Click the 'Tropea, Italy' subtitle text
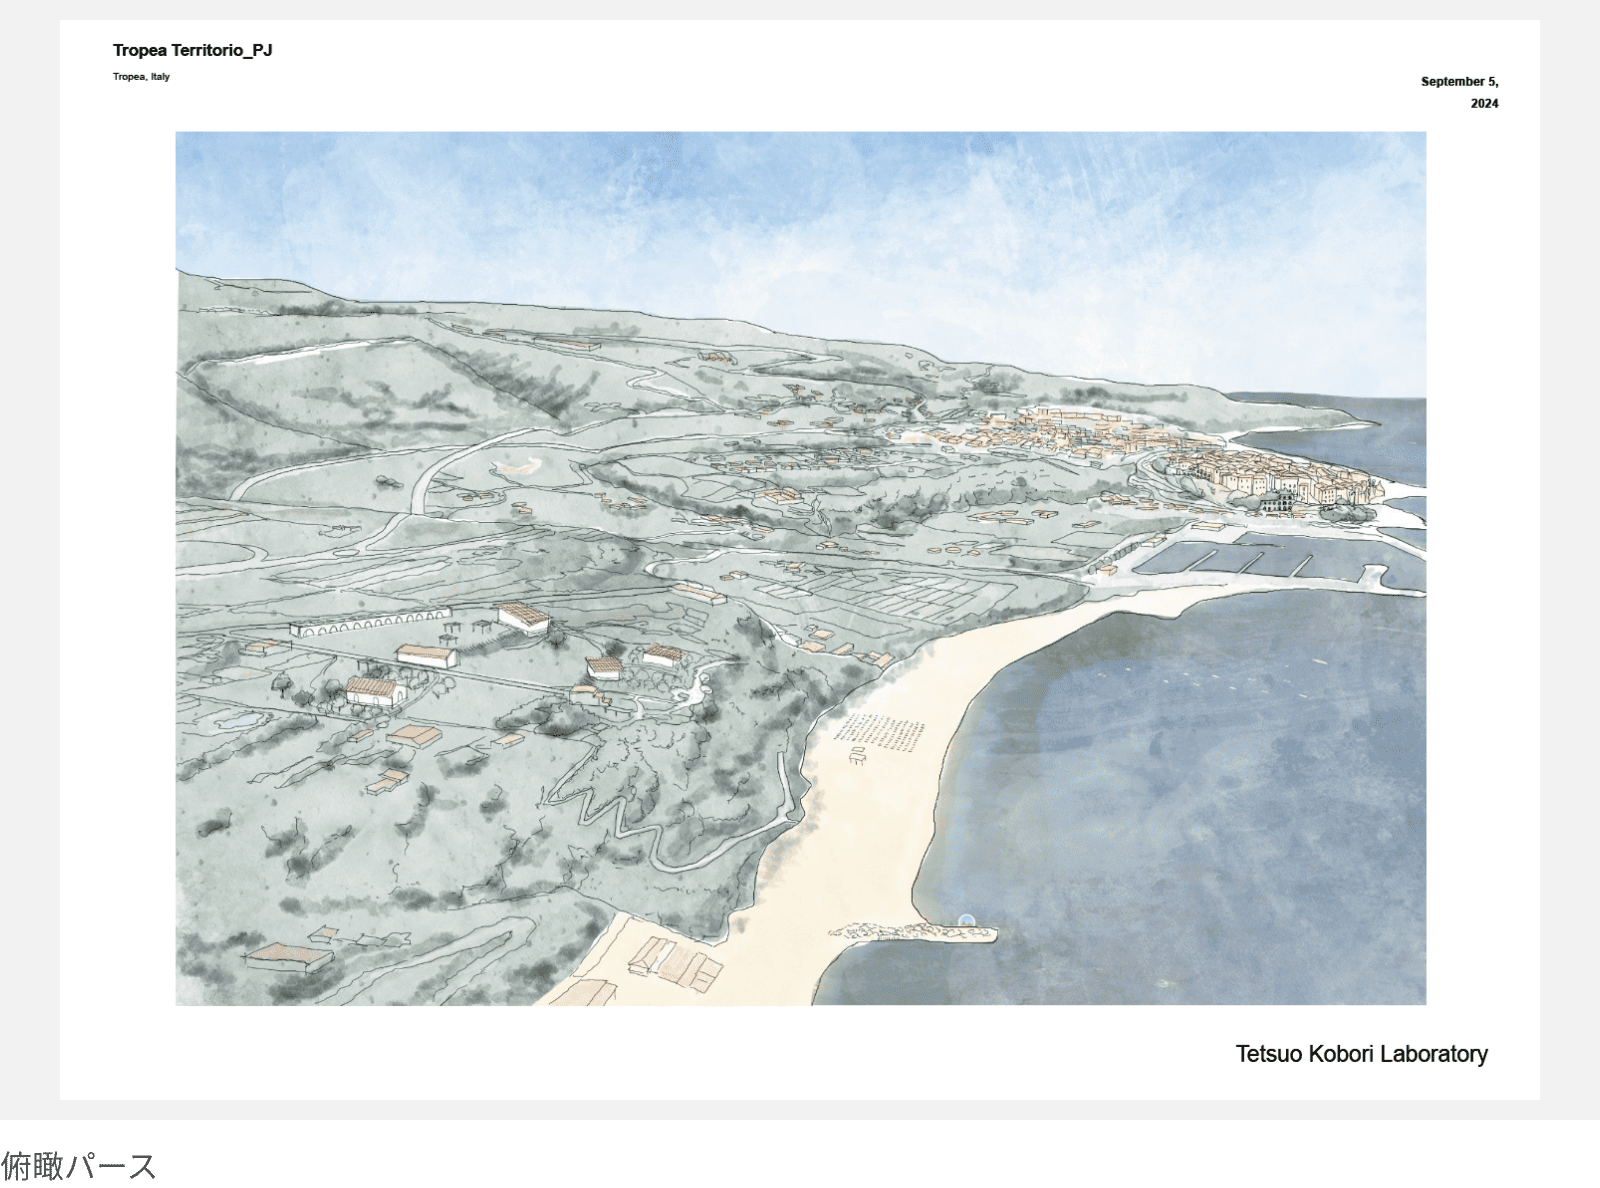Viewport: 1600px width, 1188px height. pos(141,77)
